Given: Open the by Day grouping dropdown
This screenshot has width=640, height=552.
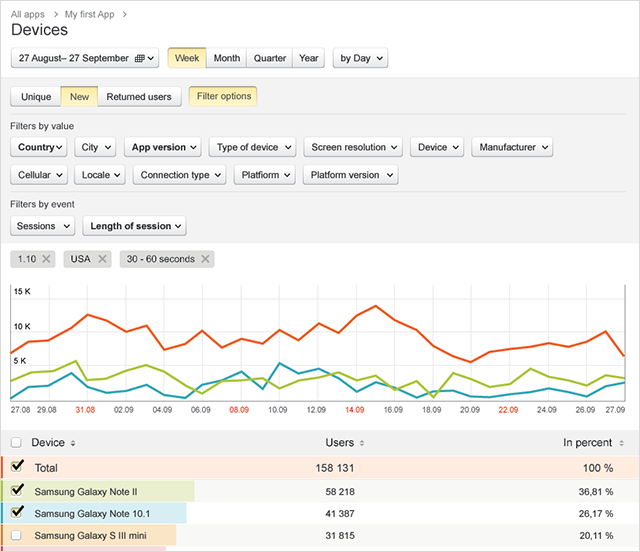Looking at the screenshot, I should [x=359, y=58].
